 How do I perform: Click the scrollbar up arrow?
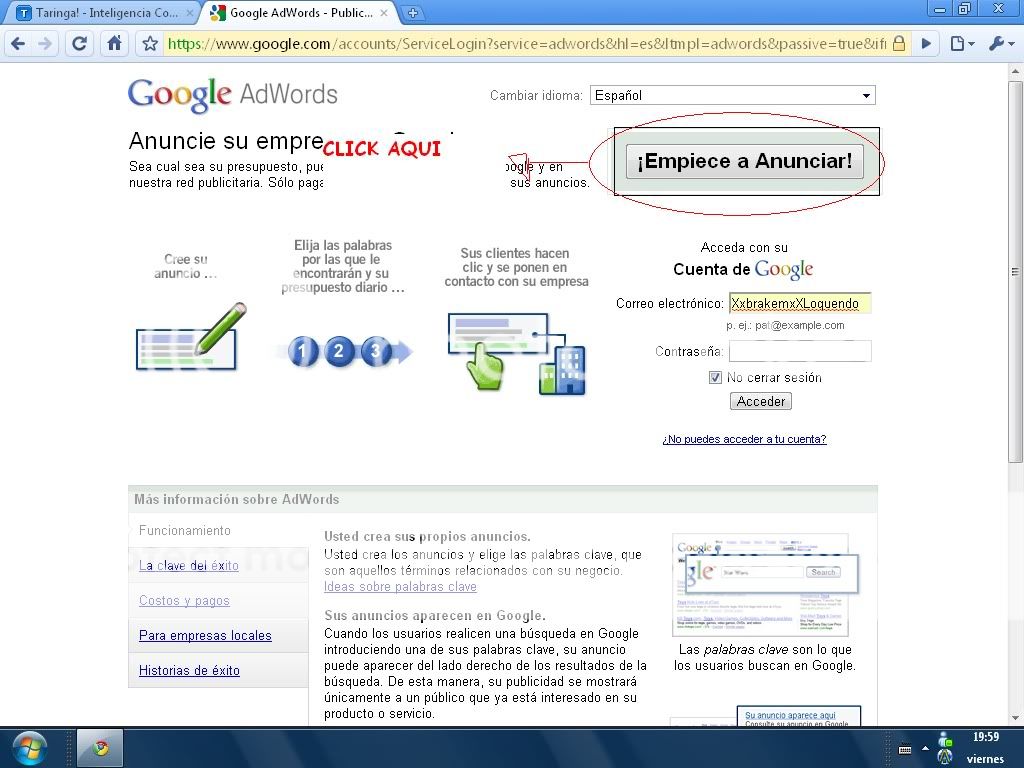pyautogui.click(x=1014, y=71)
